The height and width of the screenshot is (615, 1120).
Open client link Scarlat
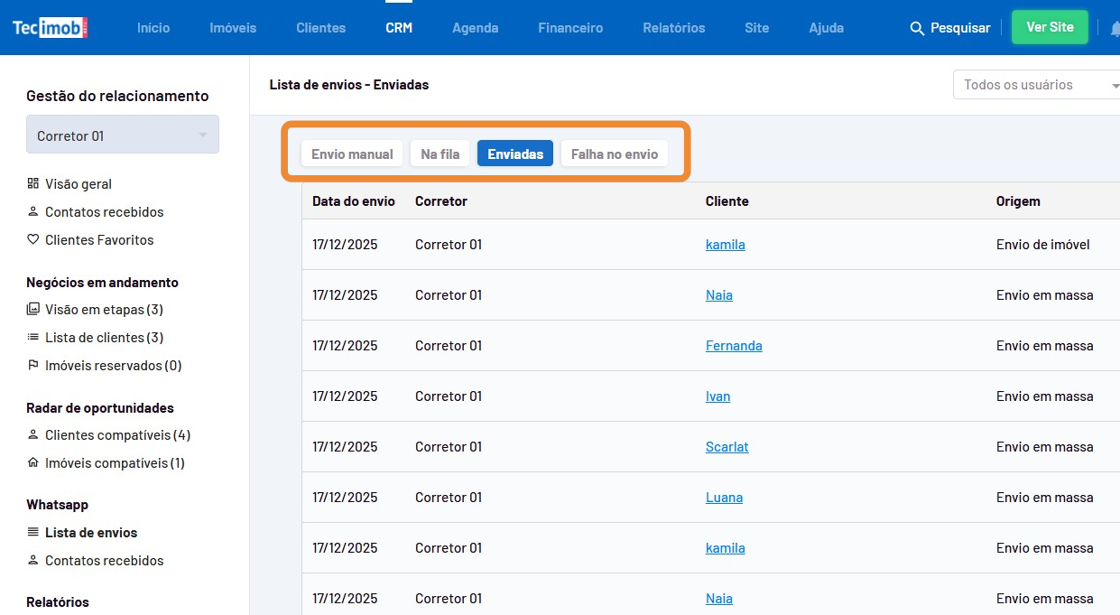click(726, 447)
